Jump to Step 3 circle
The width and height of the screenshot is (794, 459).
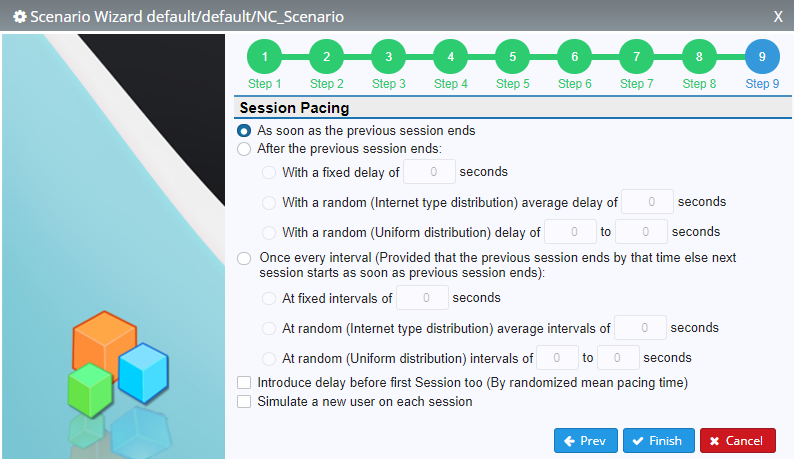coord(388,57)
